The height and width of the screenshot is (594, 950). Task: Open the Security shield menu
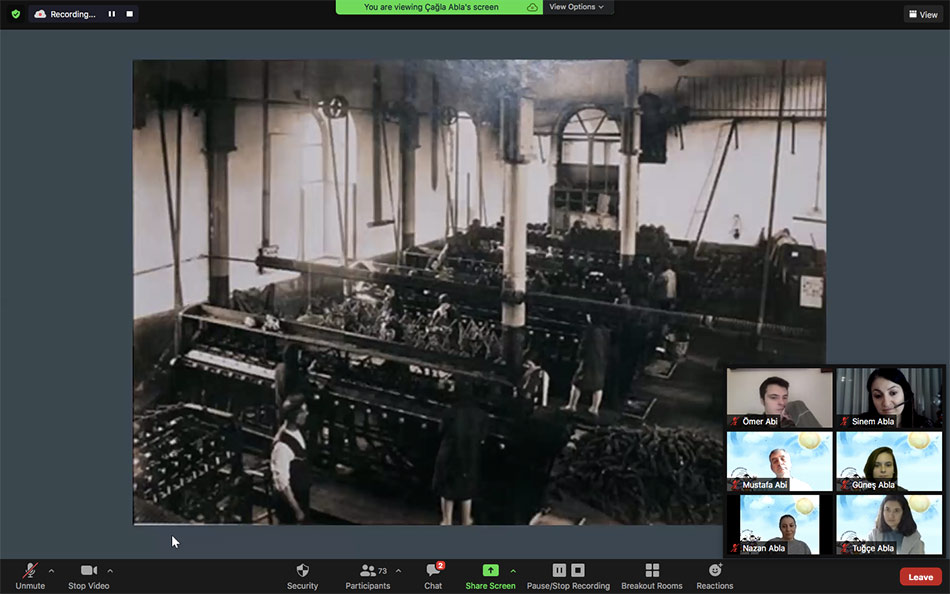302,576
